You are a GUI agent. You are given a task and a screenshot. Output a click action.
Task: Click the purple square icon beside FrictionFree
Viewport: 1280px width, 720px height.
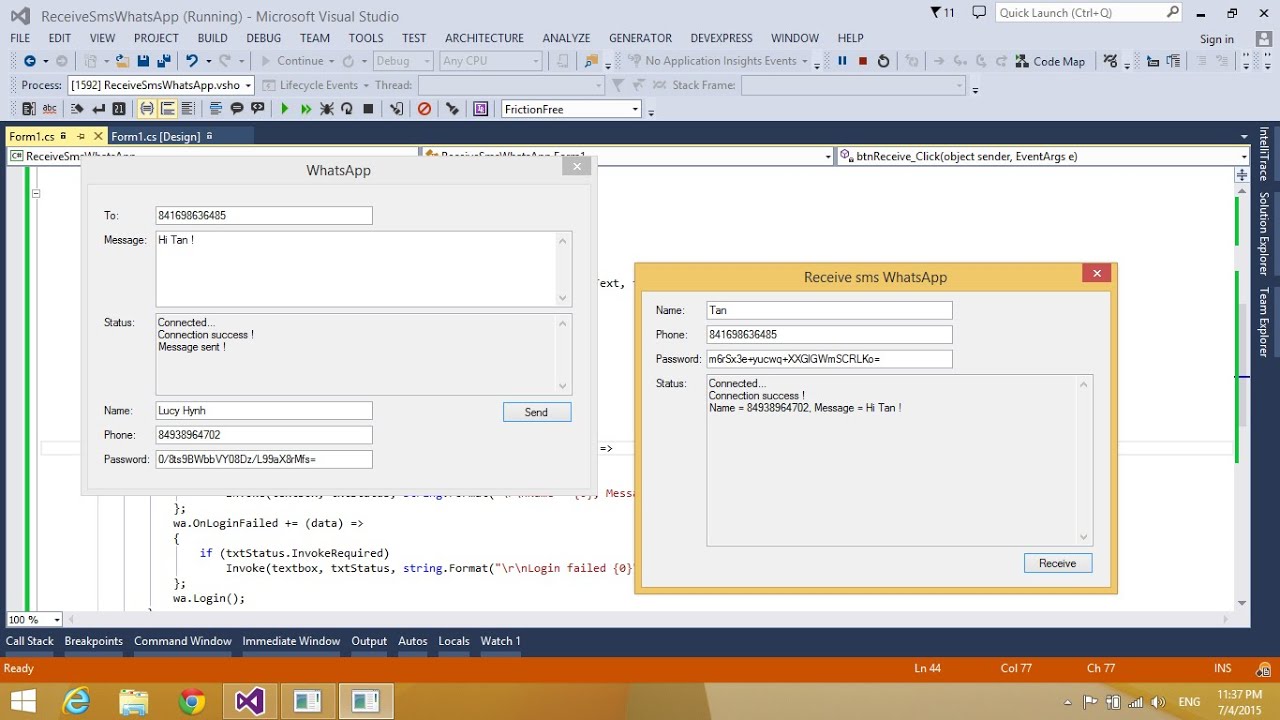(x=481, y=109)
